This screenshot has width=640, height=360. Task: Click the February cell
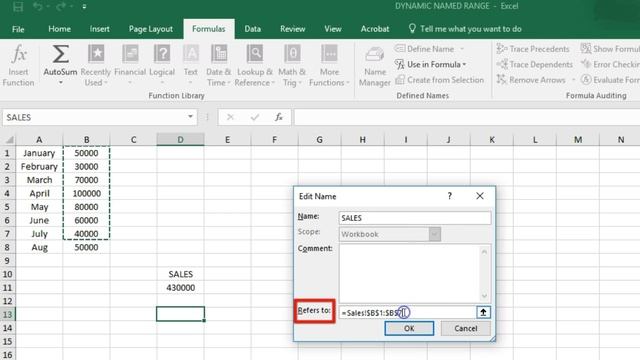click(x=39, y=167)
